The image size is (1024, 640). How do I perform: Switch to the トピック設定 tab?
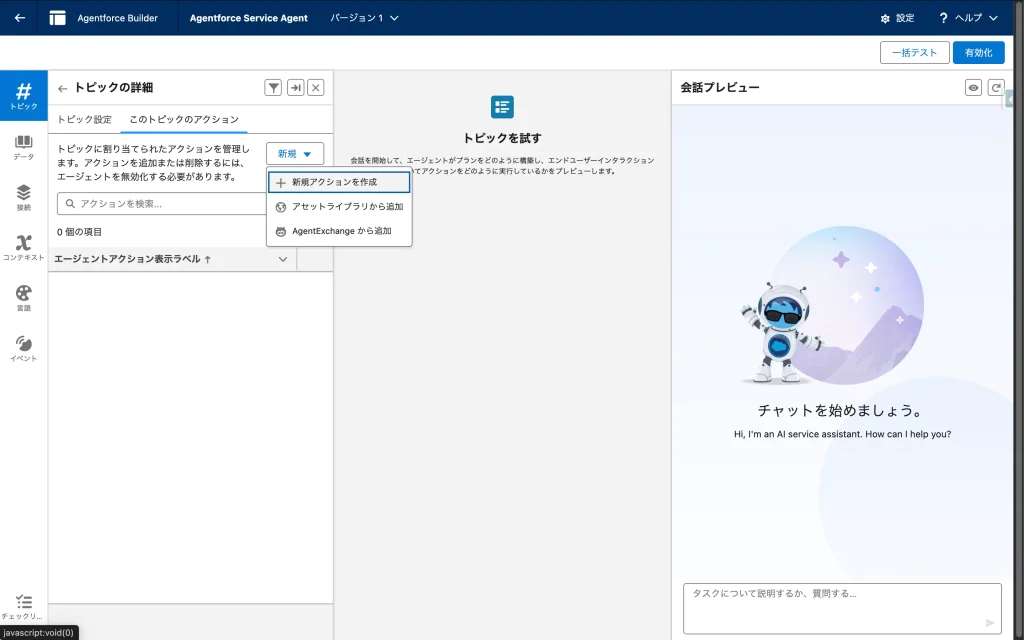click(x=85, y=120)
